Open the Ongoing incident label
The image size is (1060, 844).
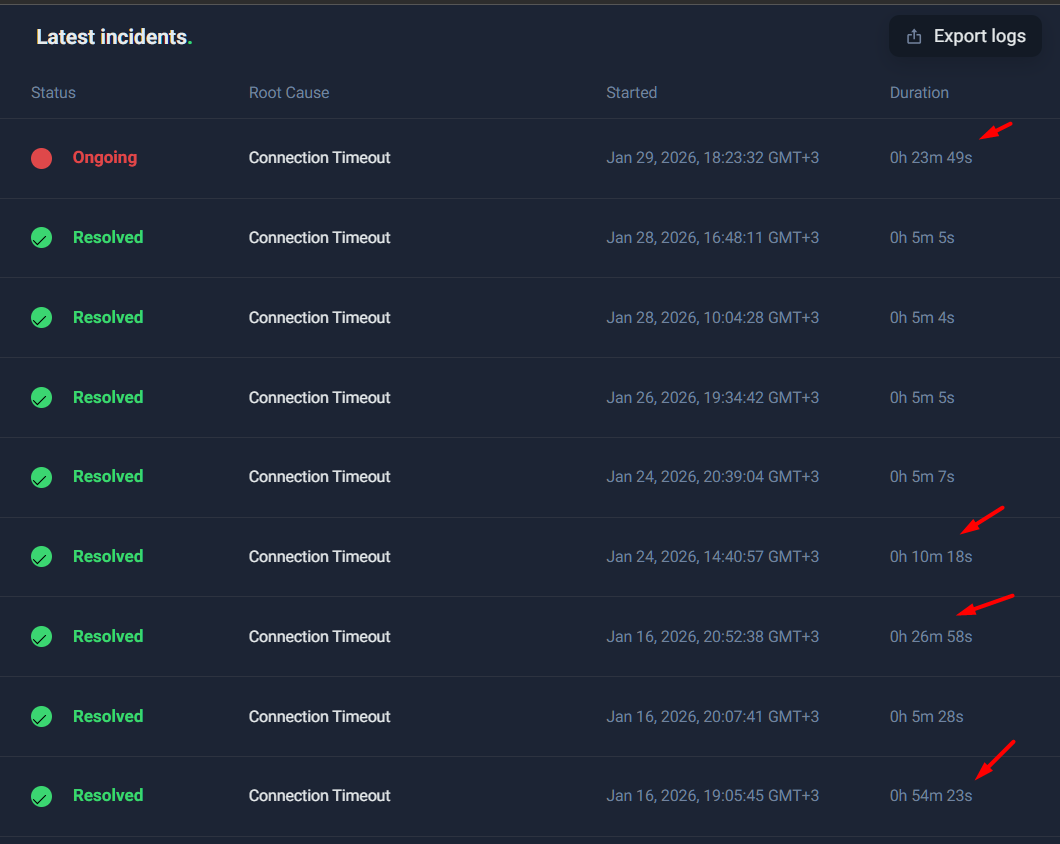pos(105,158)
